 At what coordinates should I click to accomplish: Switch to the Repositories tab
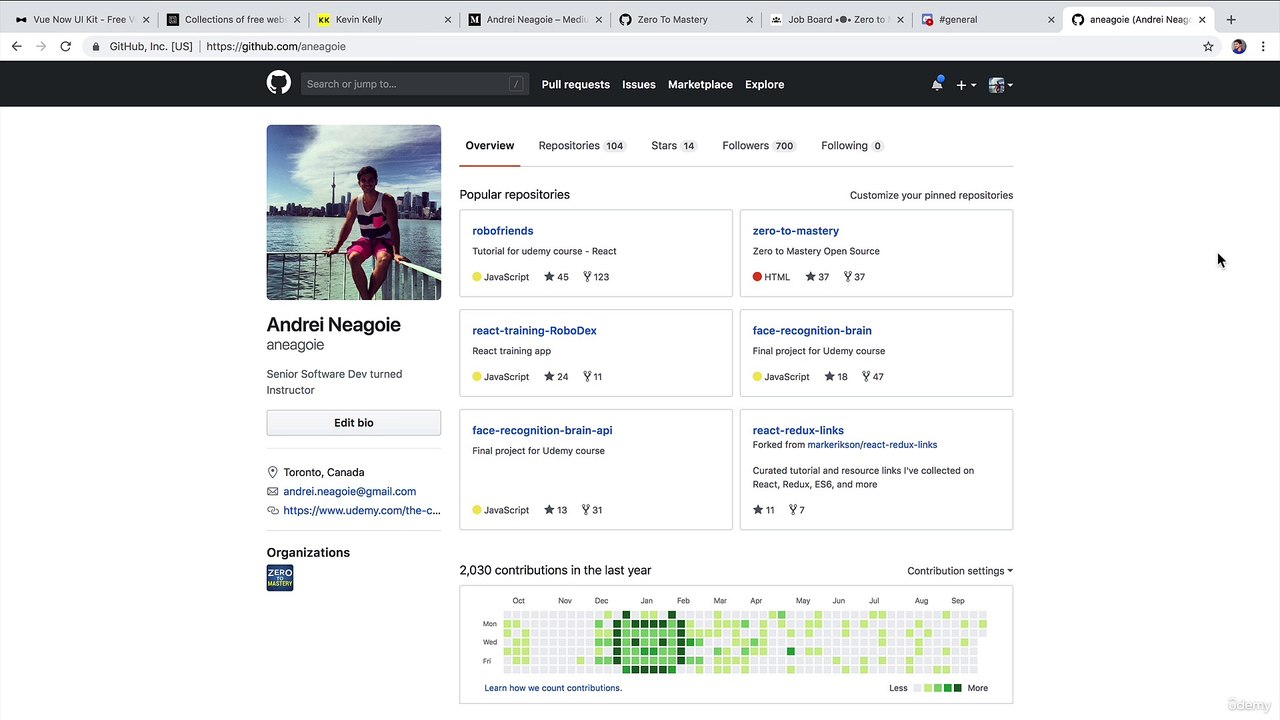(x=580, y=146)
